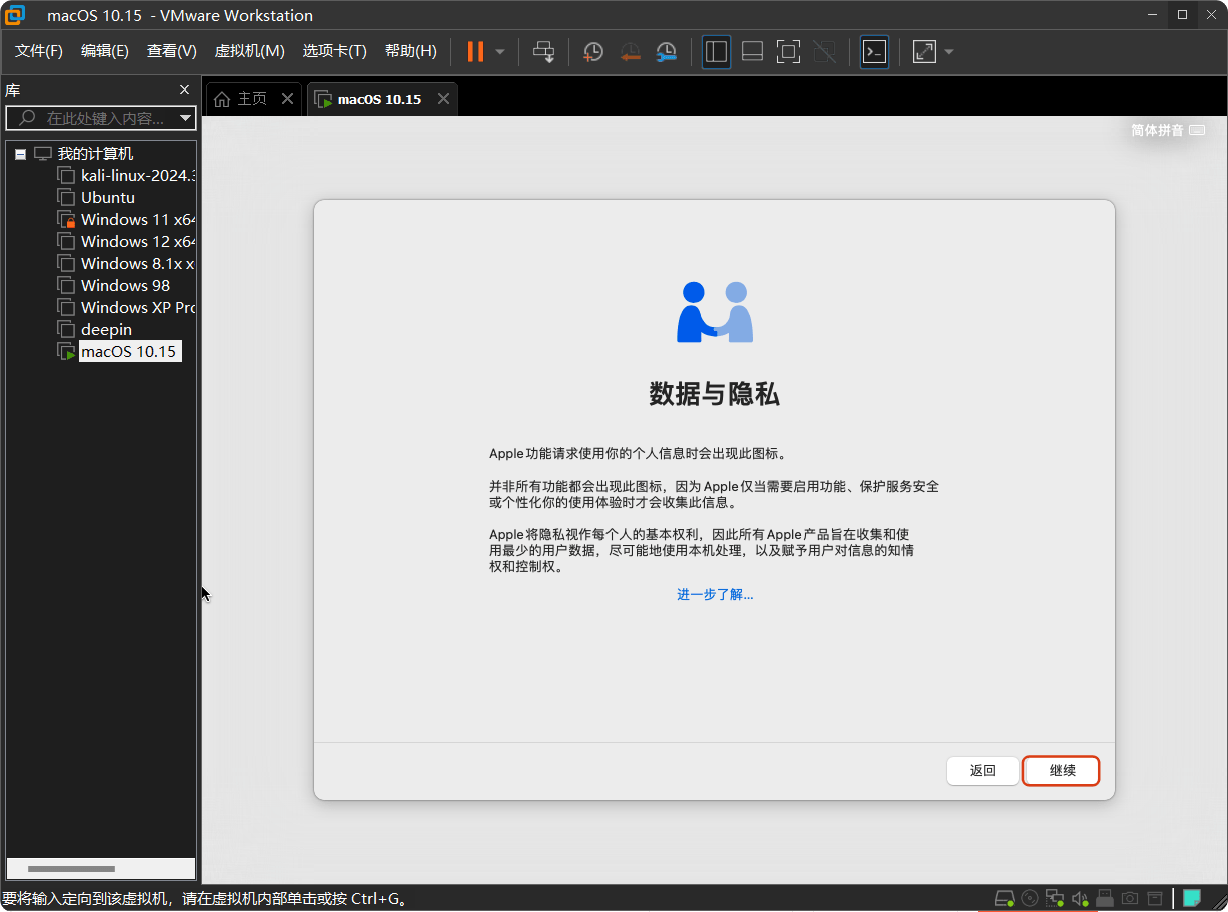This screenshot has height=912, width=1228.
Task: Open the 进一步了解 link
Action: point(714,594)
